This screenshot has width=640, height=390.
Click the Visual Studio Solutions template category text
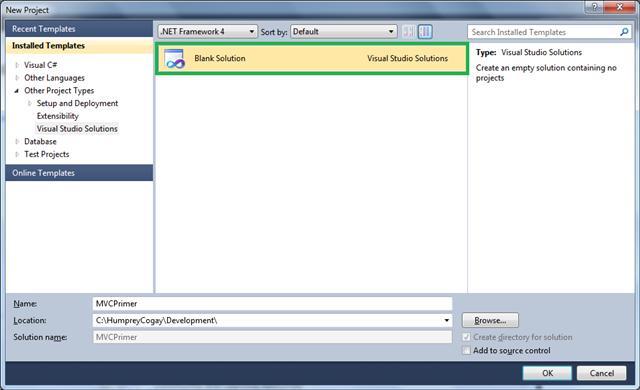tap(407, 58)
